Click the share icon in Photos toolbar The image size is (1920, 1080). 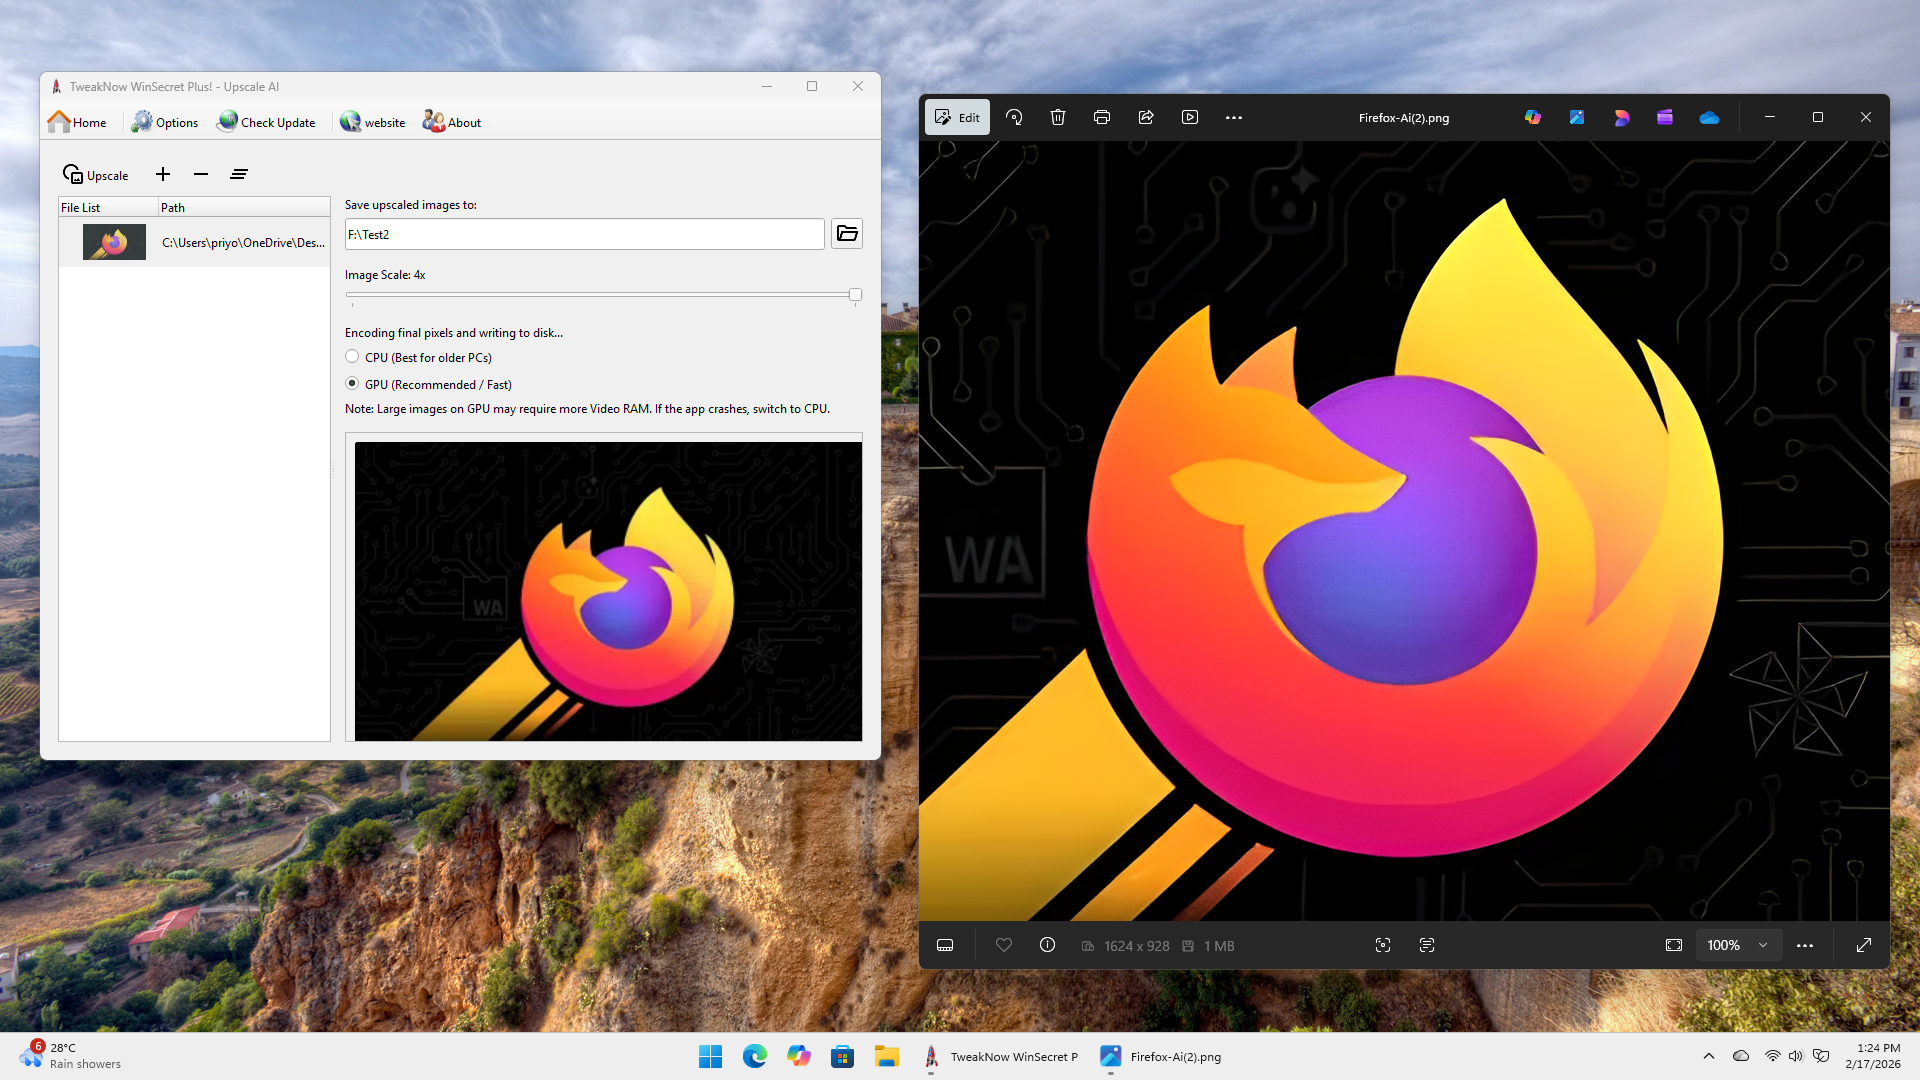(1146, 117)
